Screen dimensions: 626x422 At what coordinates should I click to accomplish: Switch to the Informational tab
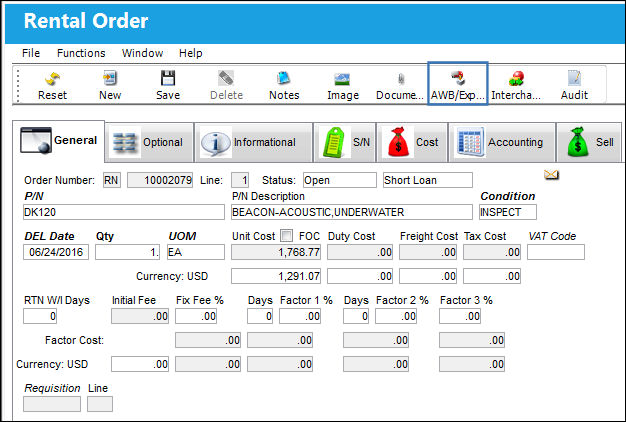coord(254,142)
